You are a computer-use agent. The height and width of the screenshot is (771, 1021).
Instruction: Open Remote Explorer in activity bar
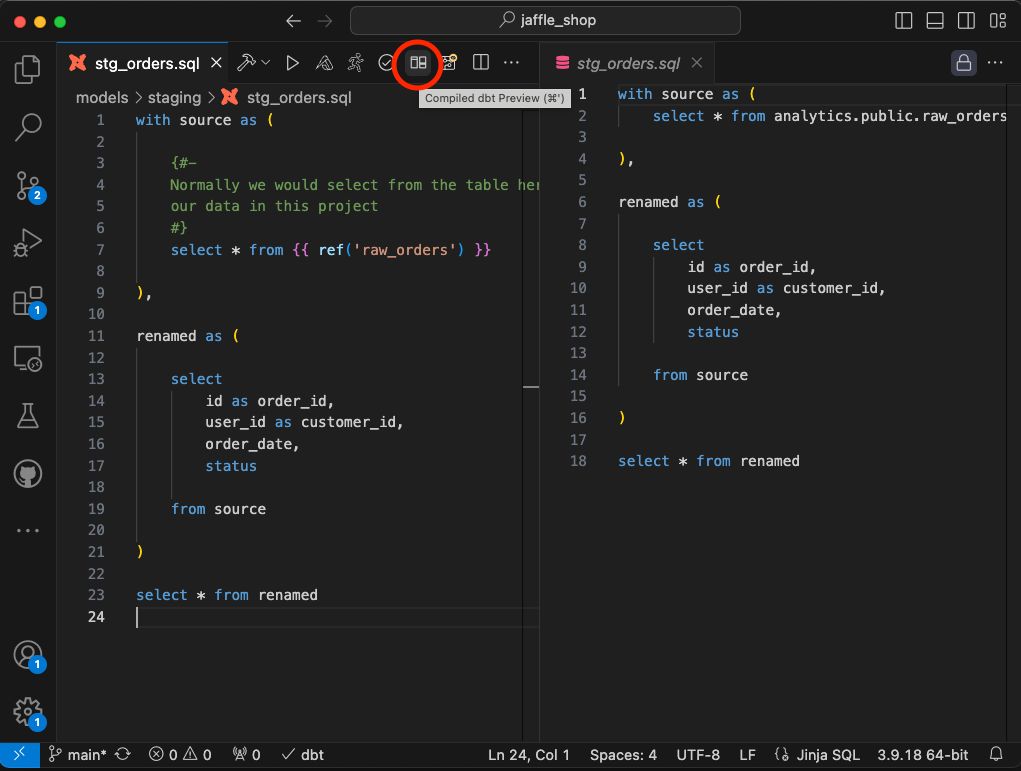(28, 358)
